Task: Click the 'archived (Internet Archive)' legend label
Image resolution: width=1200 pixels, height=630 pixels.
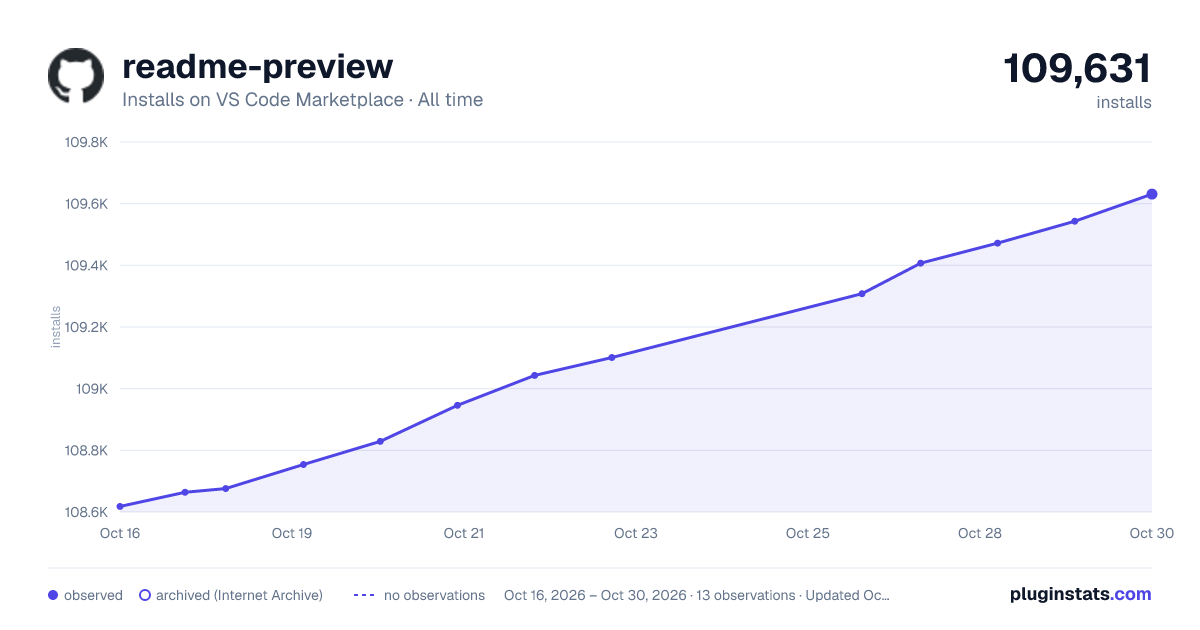Action: tap(239, 595)
